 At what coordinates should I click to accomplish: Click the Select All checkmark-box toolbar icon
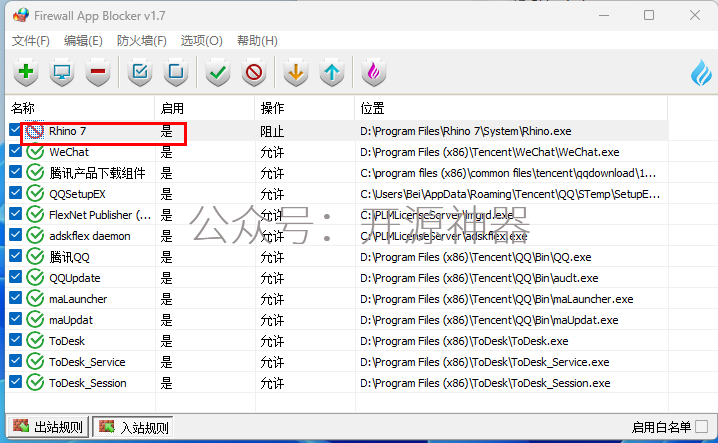tap(140, 72)
